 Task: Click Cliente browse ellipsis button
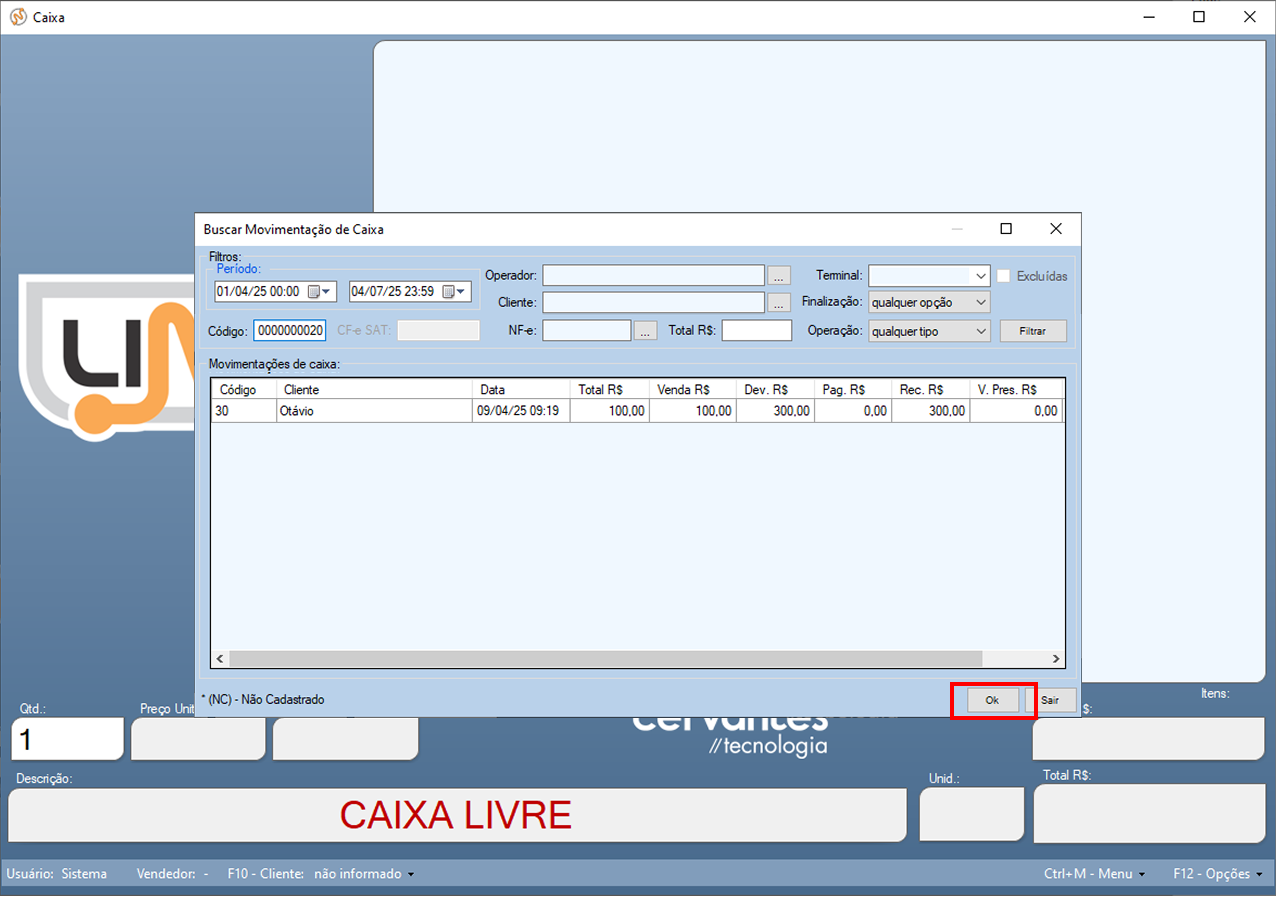(779, 303)
